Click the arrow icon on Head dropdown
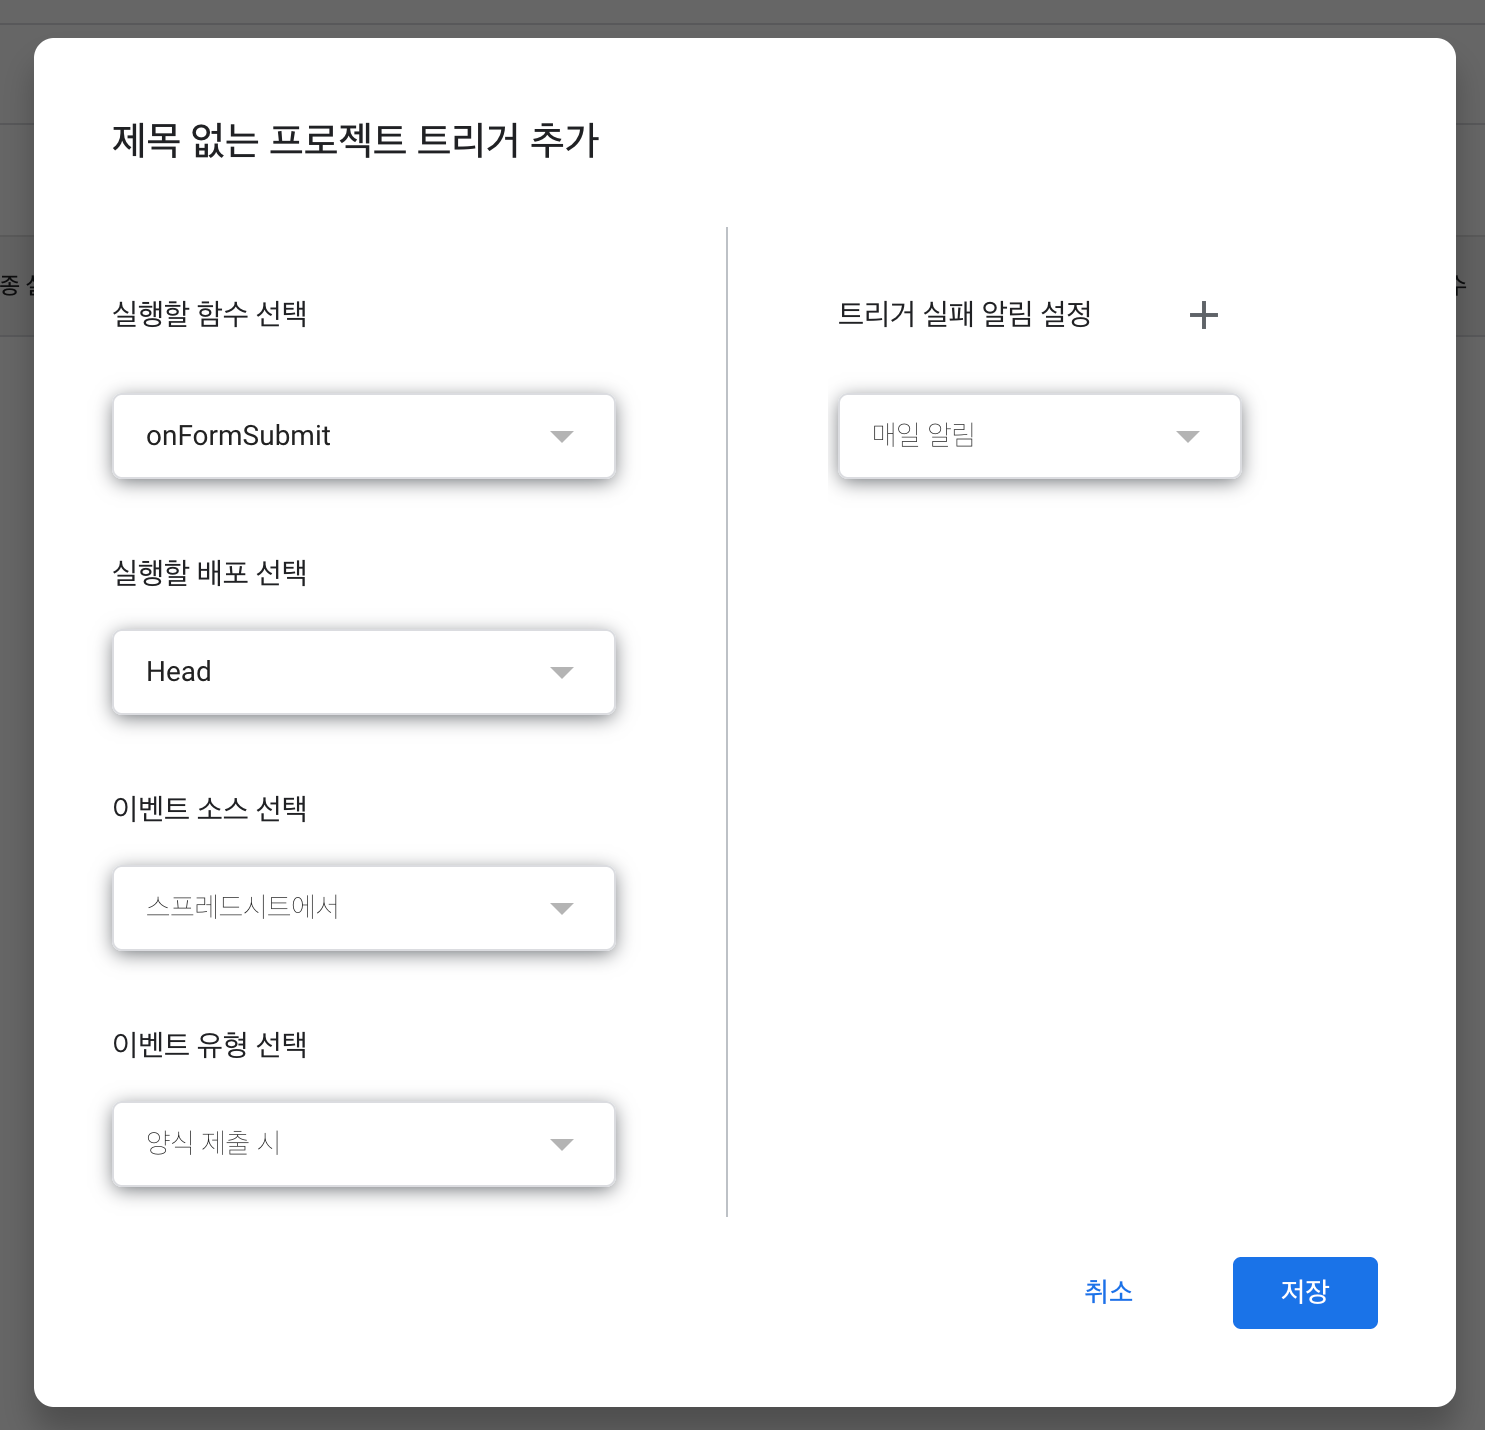Image resolution: width=1485 pixels, height=1430 pixels. pos(562,672)
